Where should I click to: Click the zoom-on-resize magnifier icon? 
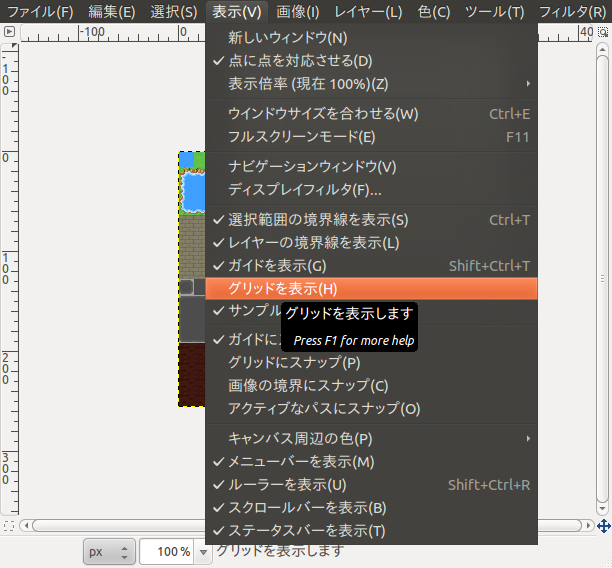(604, 31)
